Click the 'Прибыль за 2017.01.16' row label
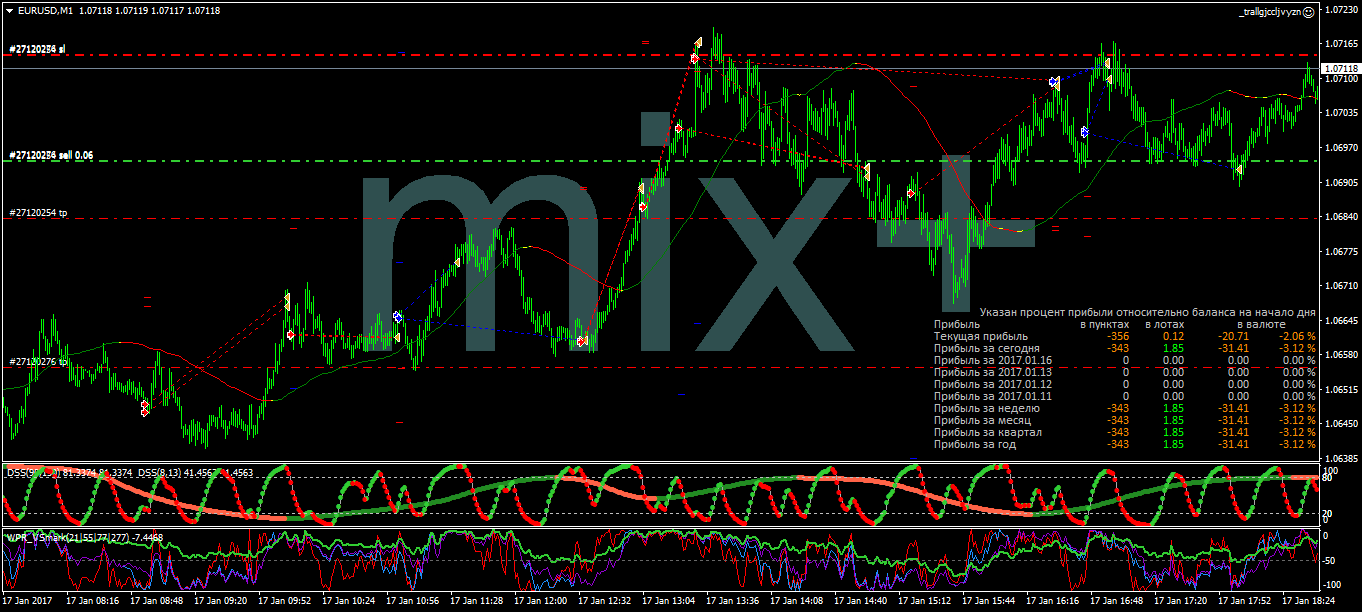 (x=993, y=360)
